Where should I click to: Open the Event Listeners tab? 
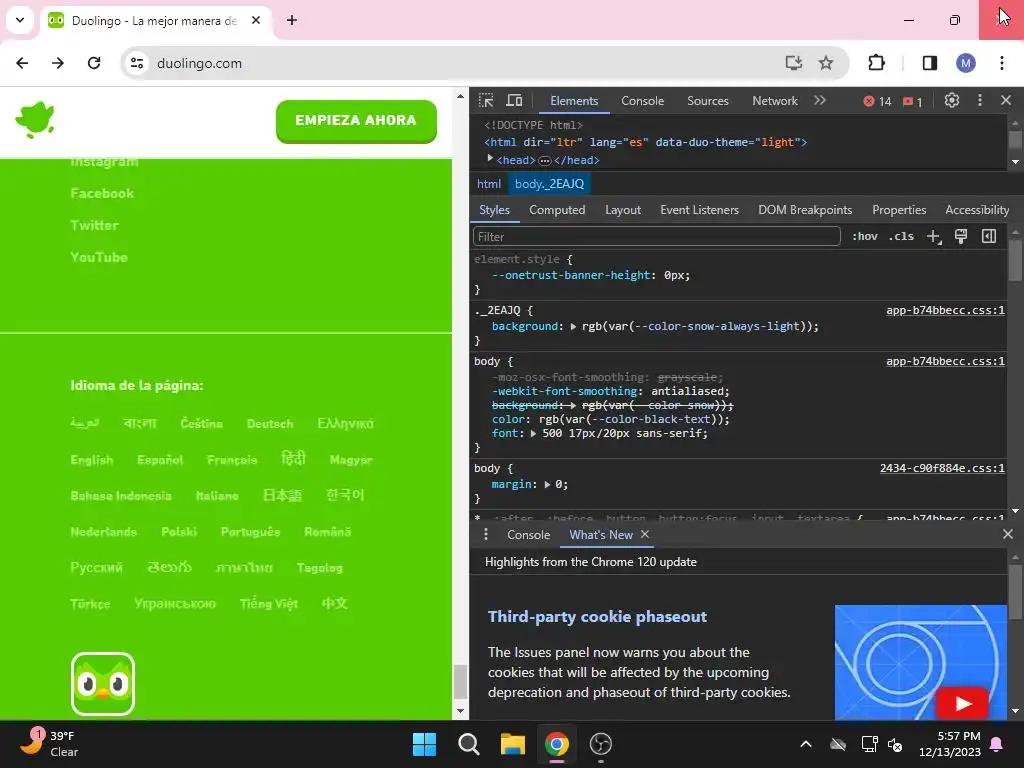699,210
